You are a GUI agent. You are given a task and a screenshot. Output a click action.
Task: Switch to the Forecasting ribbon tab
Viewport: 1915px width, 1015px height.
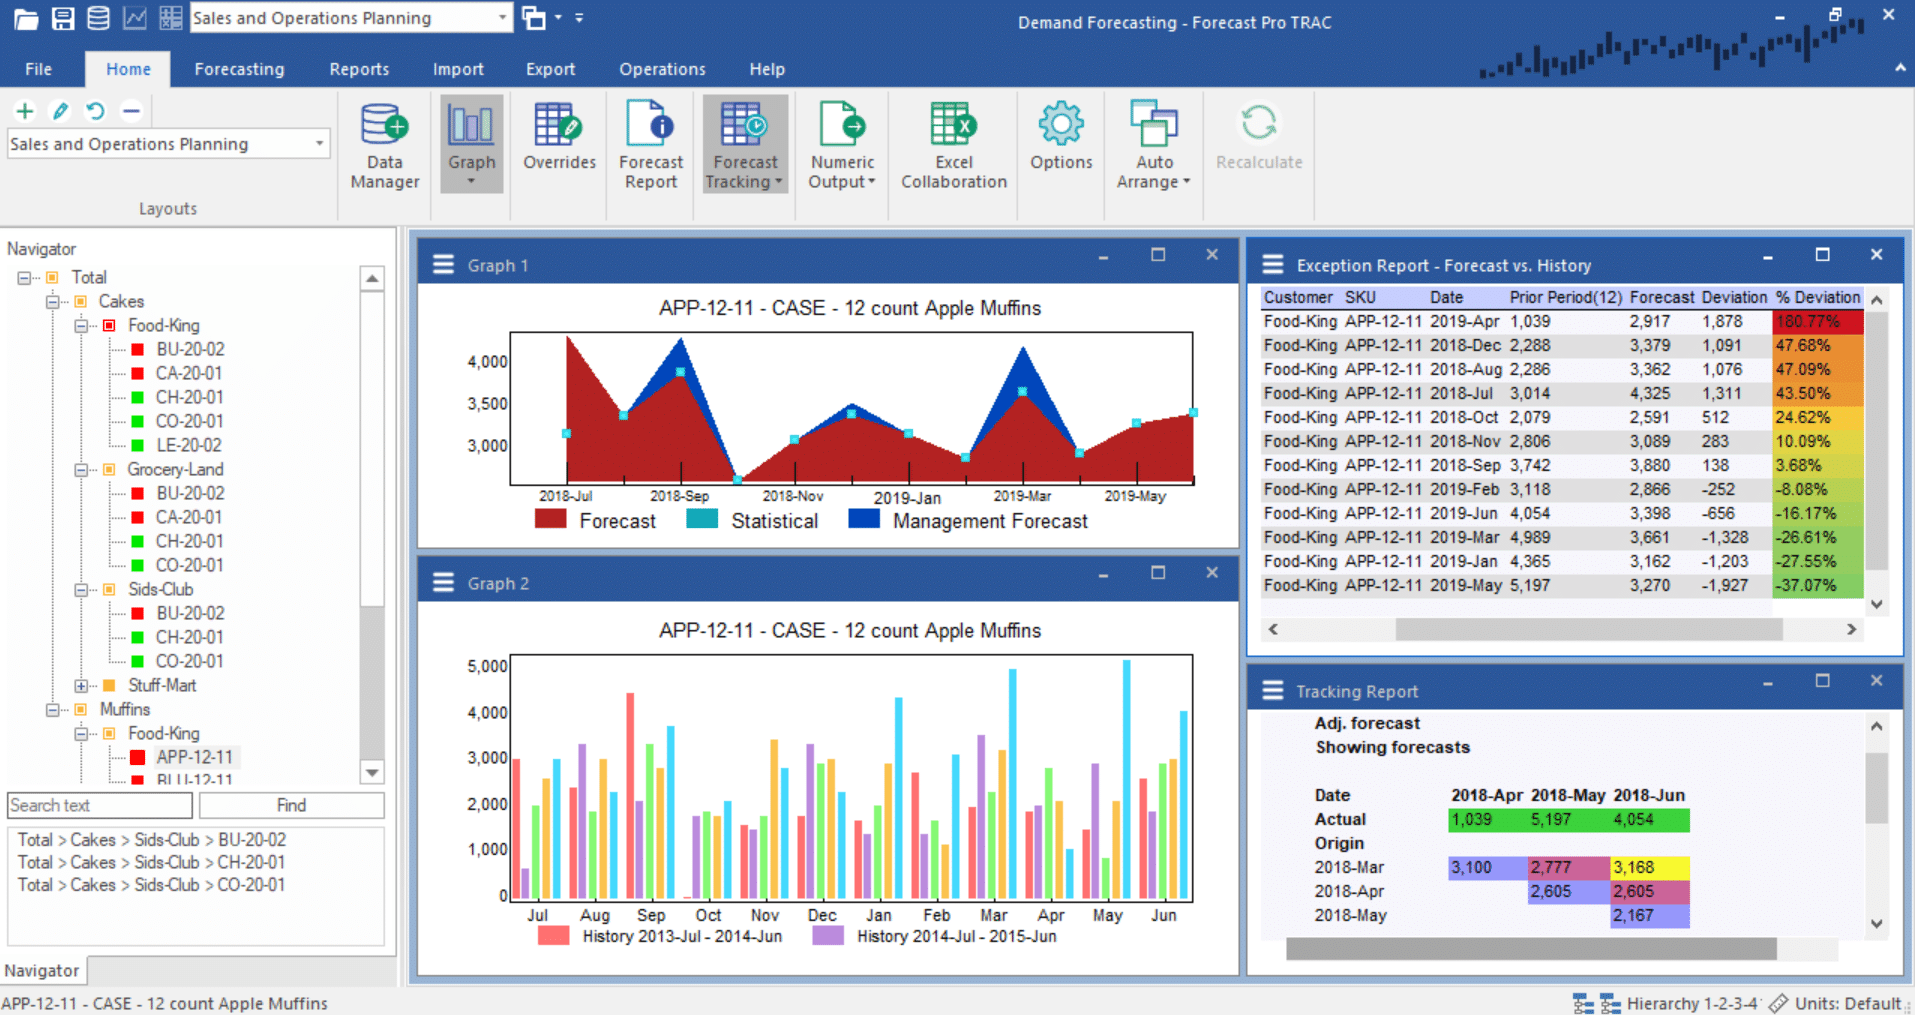(x=239, y=69)
